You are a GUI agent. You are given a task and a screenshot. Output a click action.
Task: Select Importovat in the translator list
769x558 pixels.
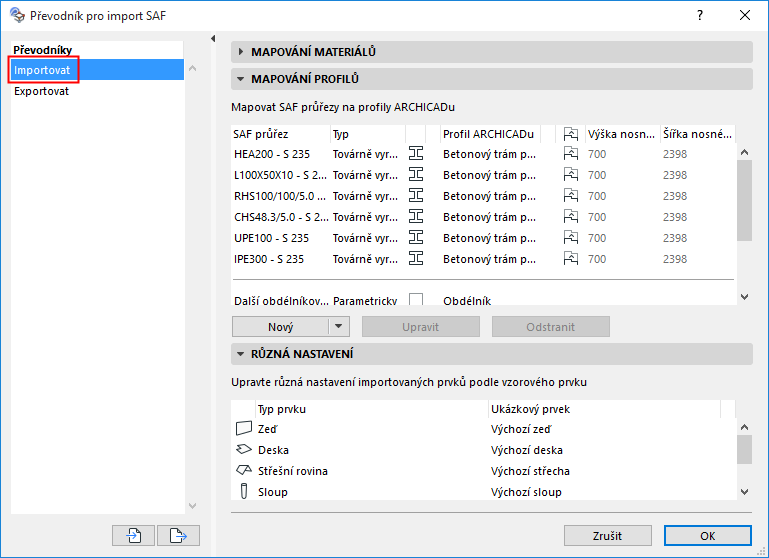click(x=42, y=70)
